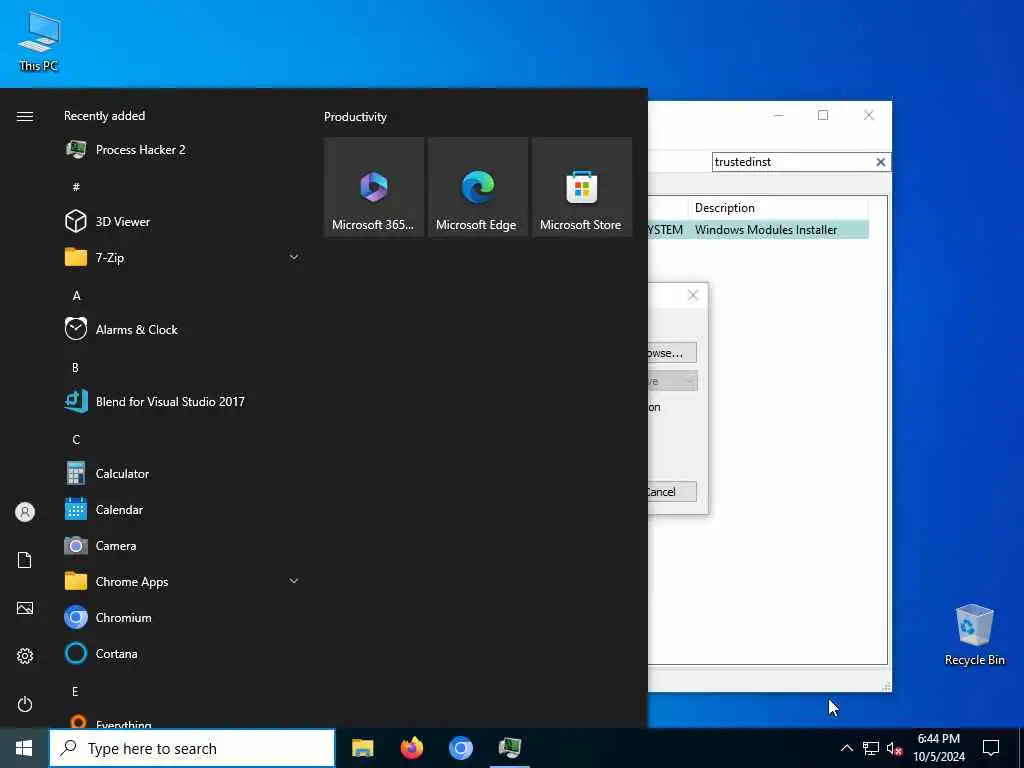1024x768 pixels.
Task: Open network tray icon
Action: tap(871, 748)
